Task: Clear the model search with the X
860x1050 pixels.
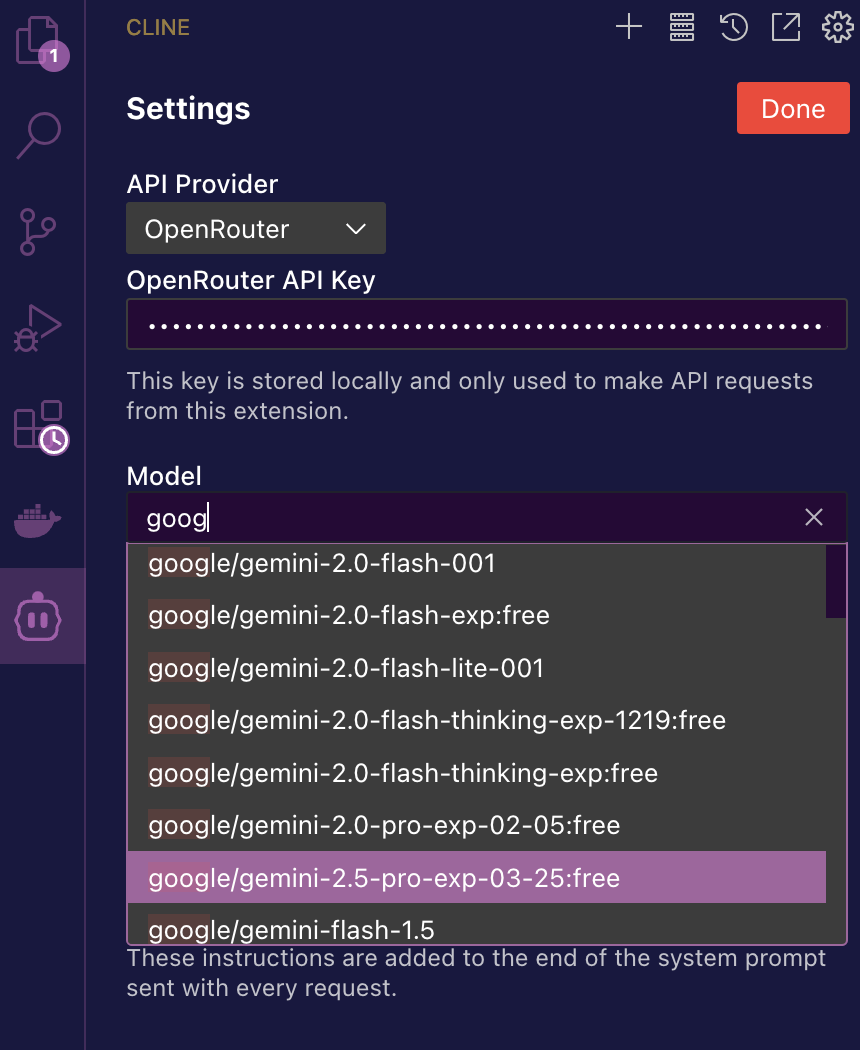Action: [813, 517]
